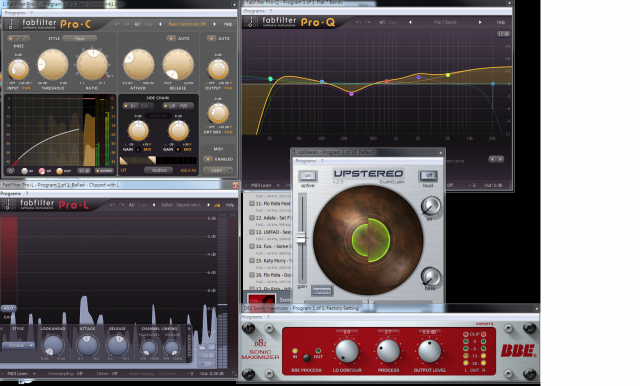Image resolution: width=640 pixels, height=386 pixels.
Task: Click the Pro-C 'out' level display button
Action: pyautogui.click(x=60, y=171)
